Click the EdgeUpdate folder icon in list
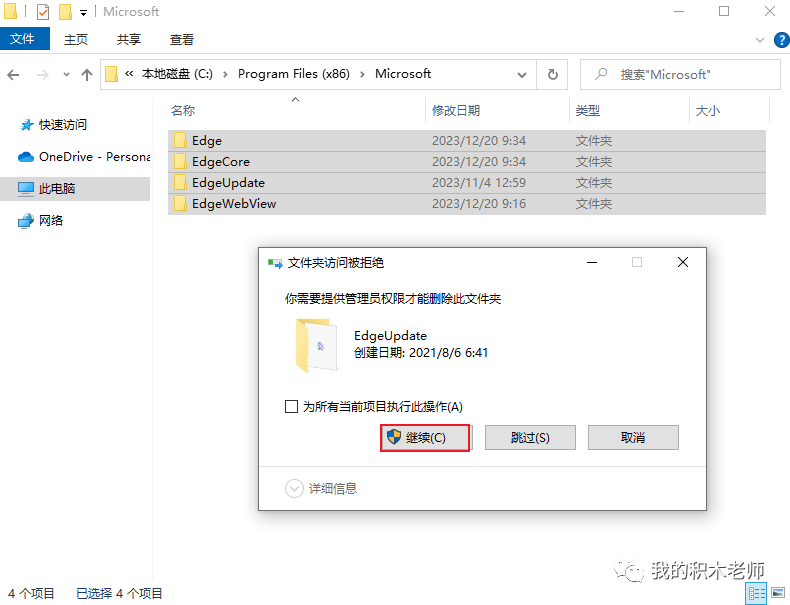Screen dimensions: 790x605 (x=180, y=182)
